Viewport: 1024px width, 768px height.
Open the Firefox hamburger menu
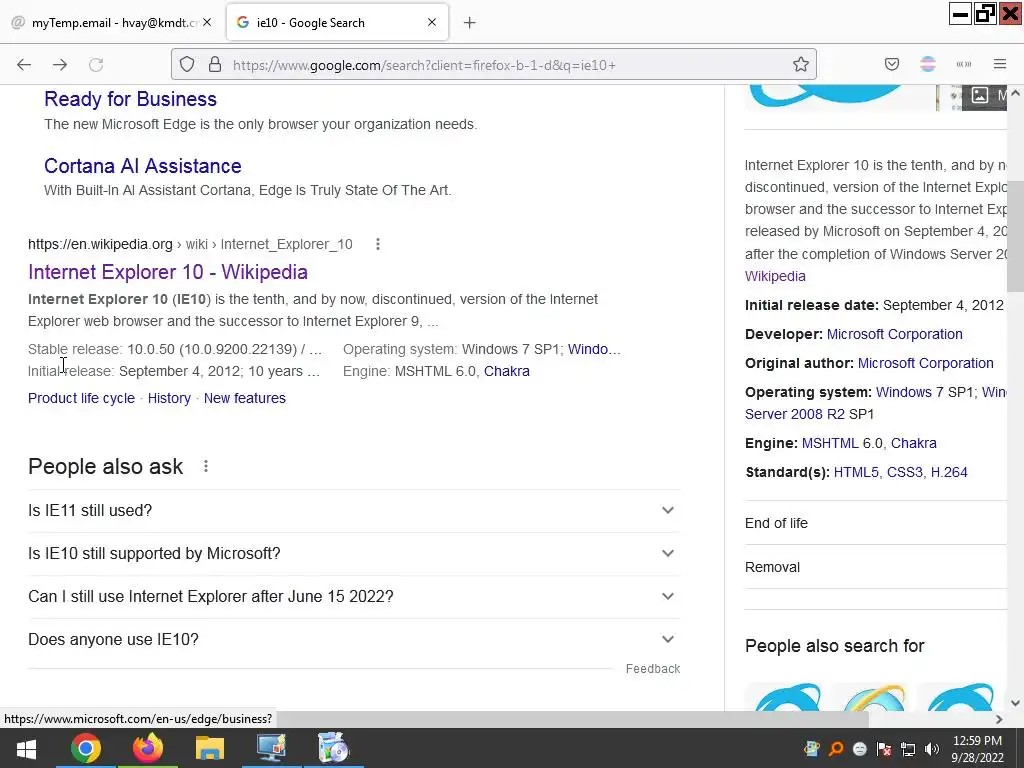tap(1000, 64)
